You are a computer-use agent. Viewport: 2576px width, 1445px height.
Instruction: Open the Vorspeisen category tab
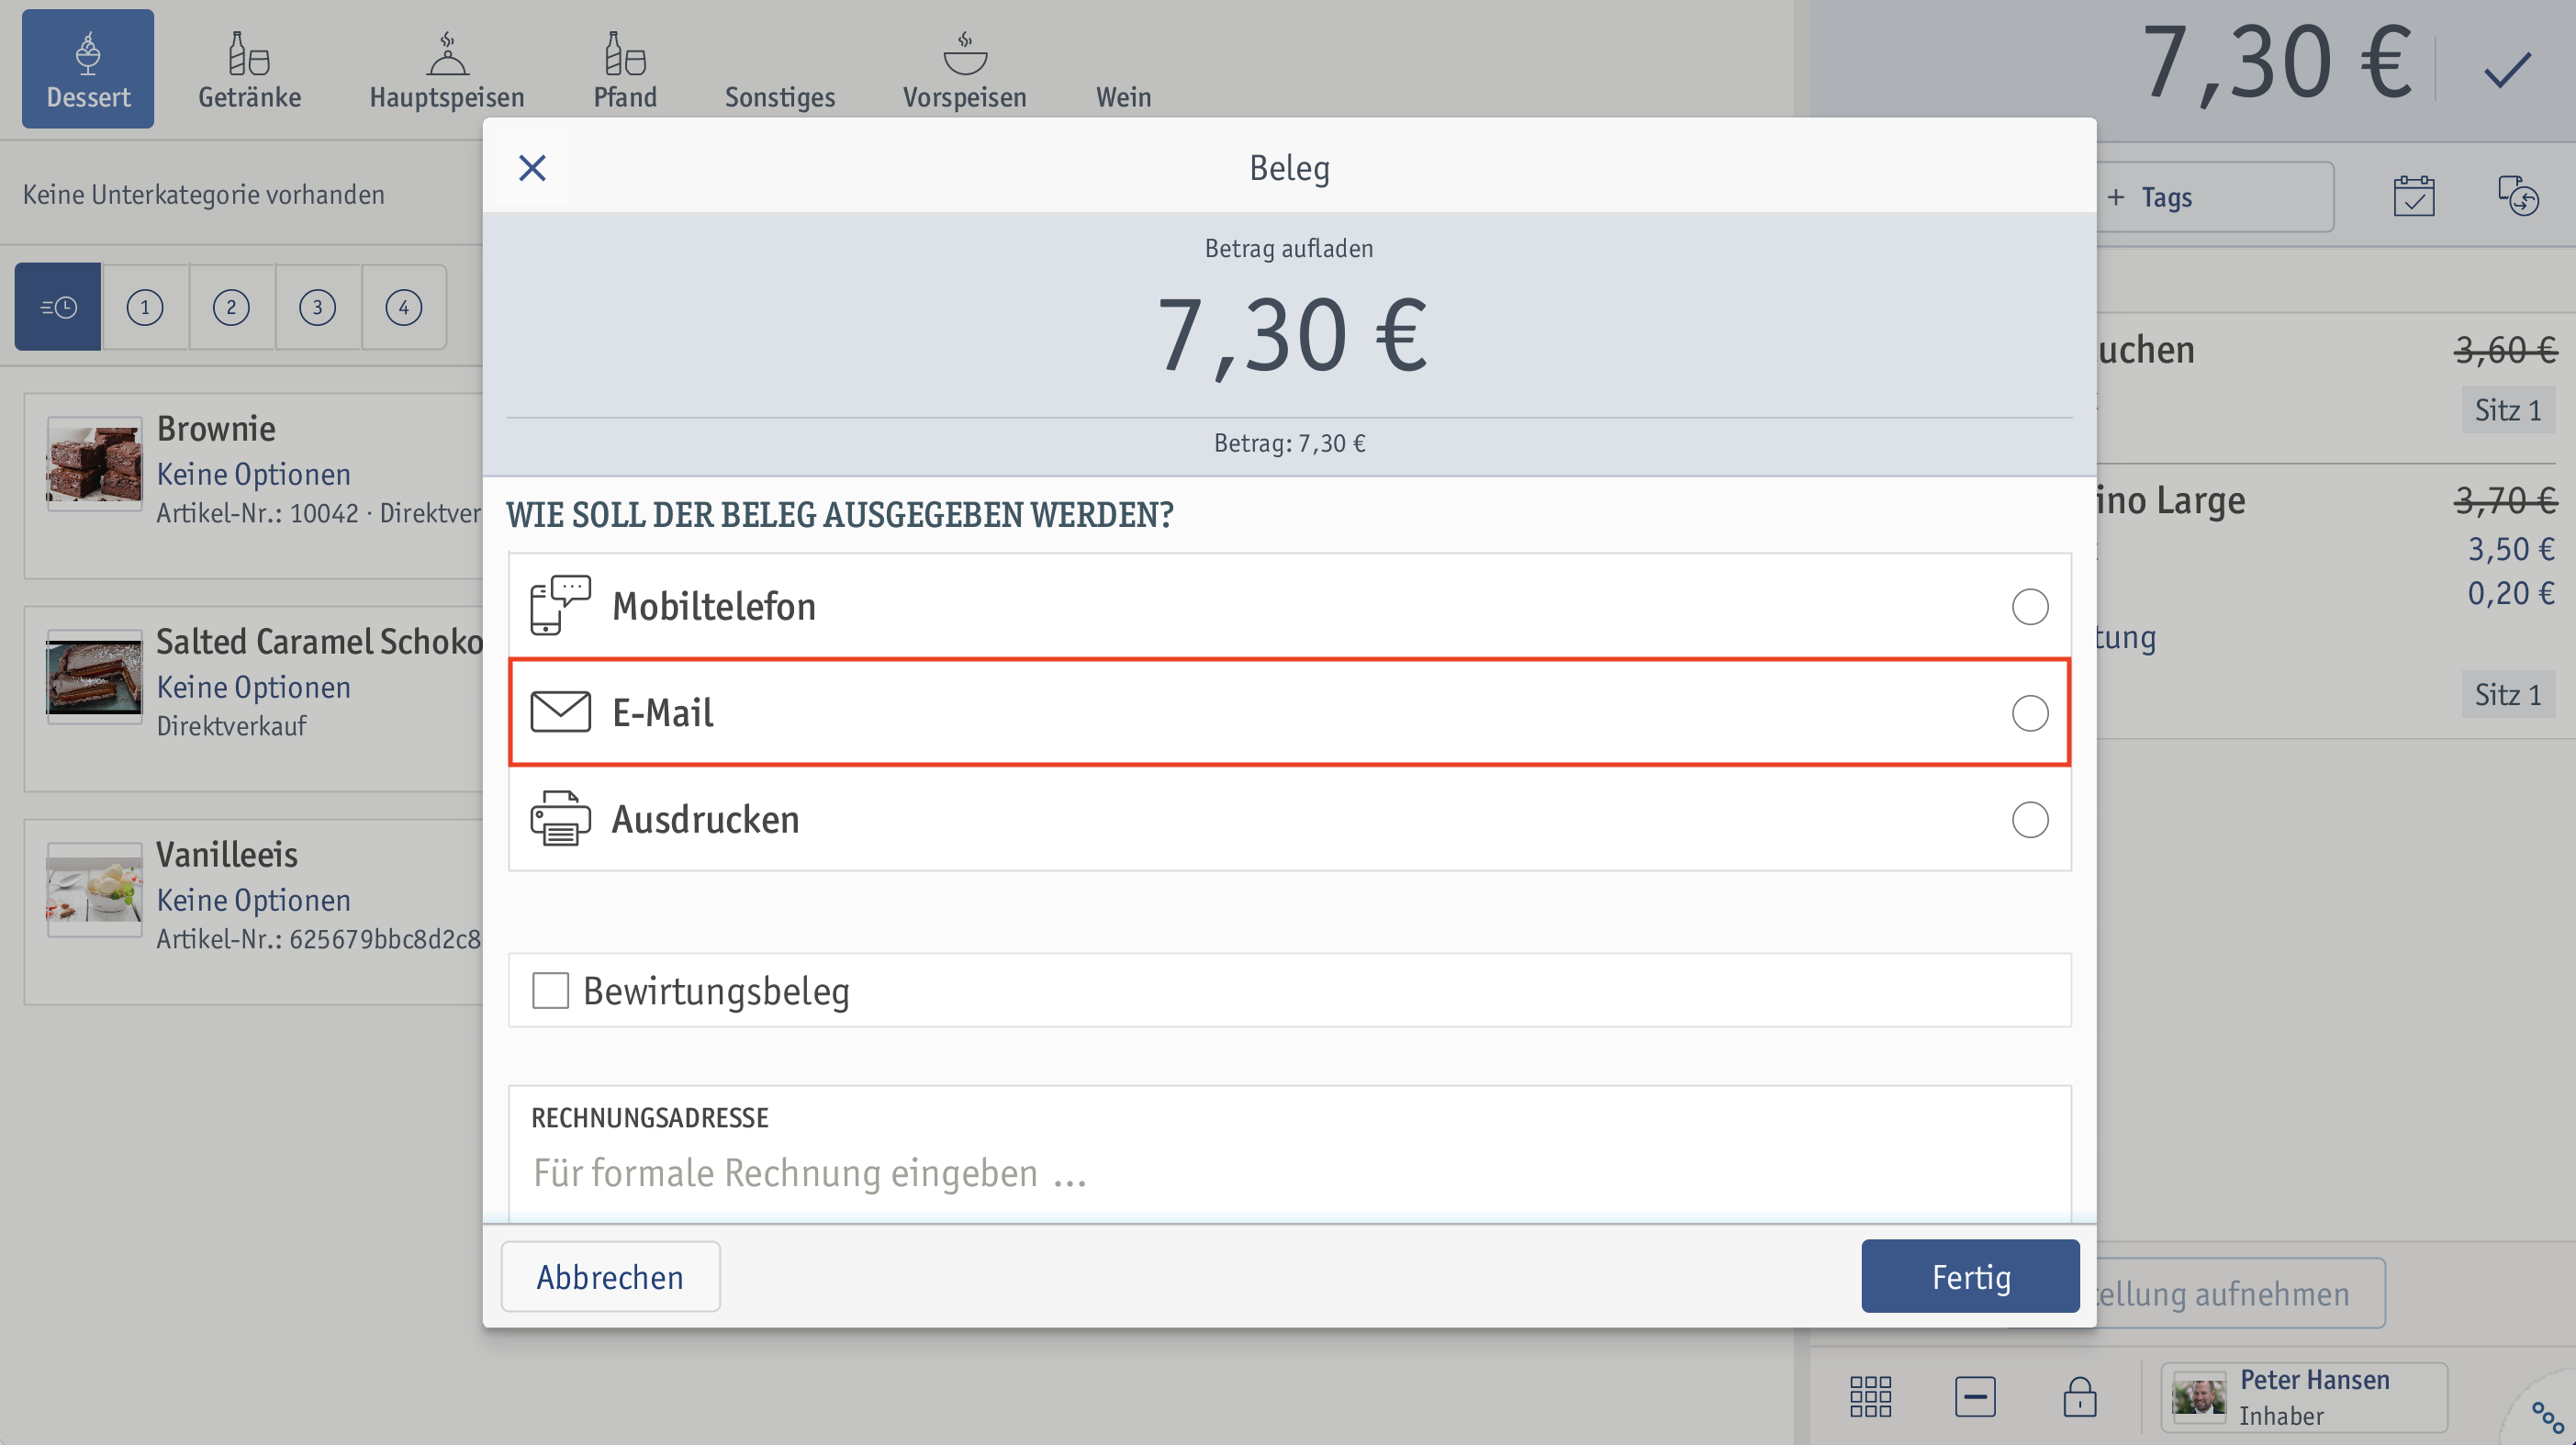tap(965, 69)
